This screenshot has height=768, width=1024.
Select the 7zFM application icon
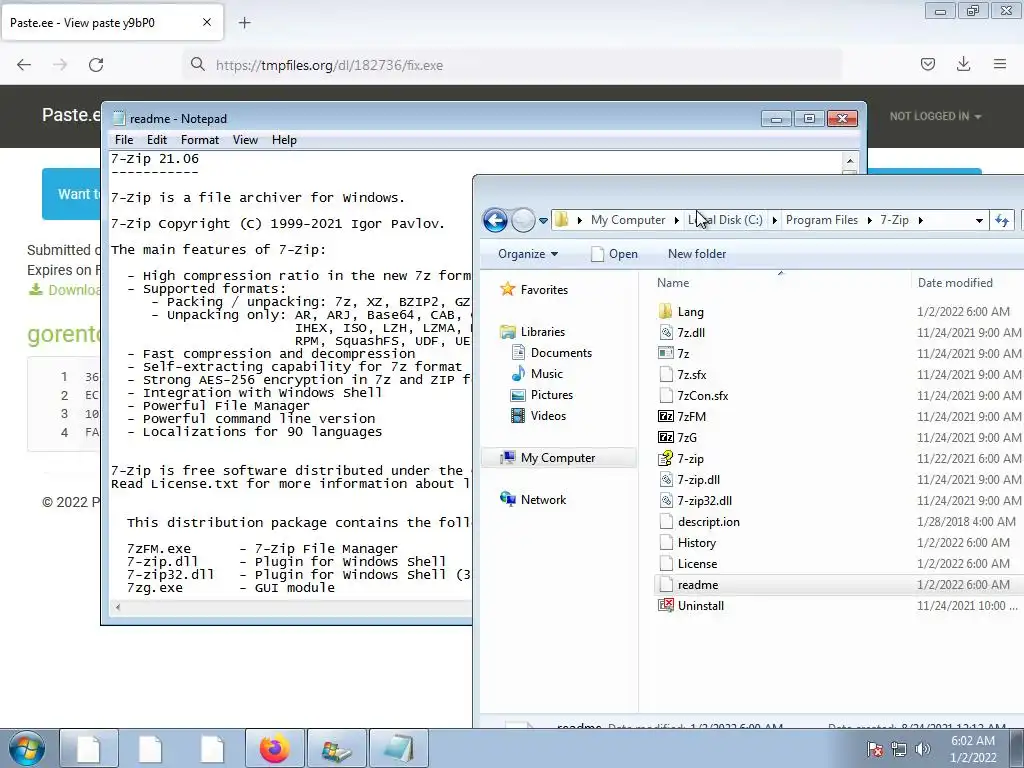(x=665, y=416)
